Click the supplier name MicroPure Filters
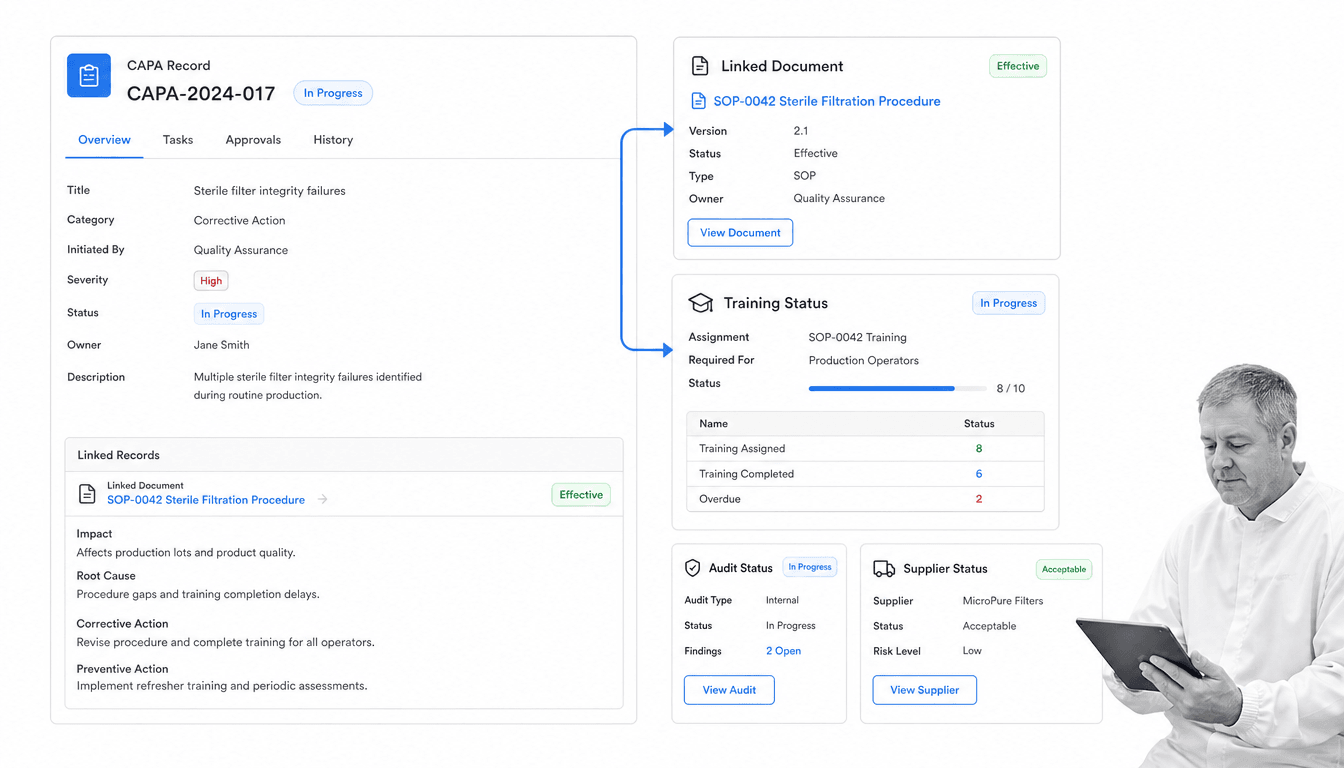Viewport: 1344px width, 768px height. [x=1003, y=601]
